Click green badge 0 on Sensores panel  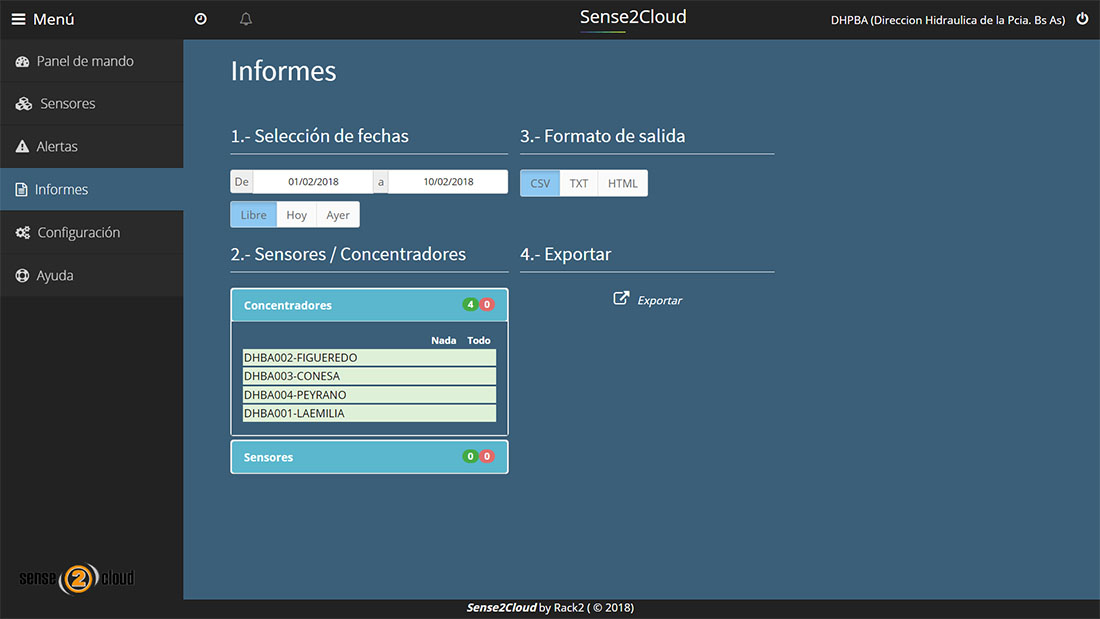point(470,456)
